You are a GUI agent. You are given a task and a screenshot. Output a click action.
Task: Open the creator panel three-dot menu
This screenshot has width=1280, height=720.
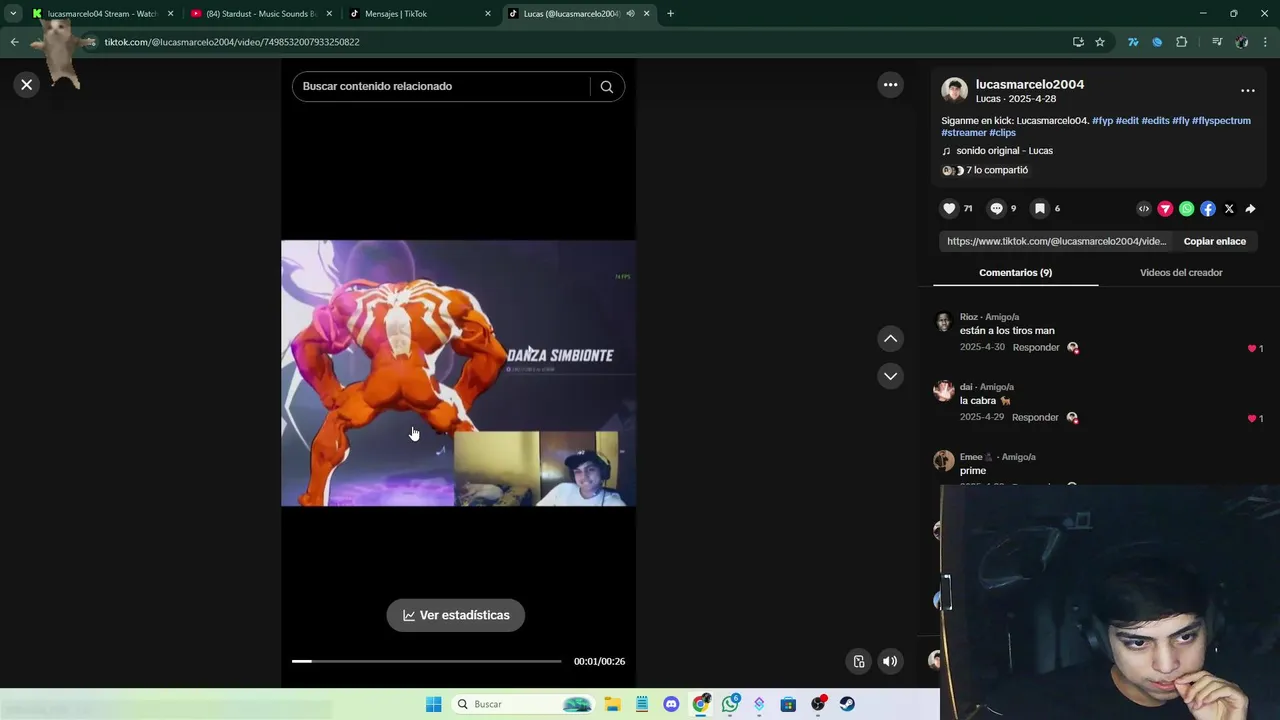point(1248,91)
